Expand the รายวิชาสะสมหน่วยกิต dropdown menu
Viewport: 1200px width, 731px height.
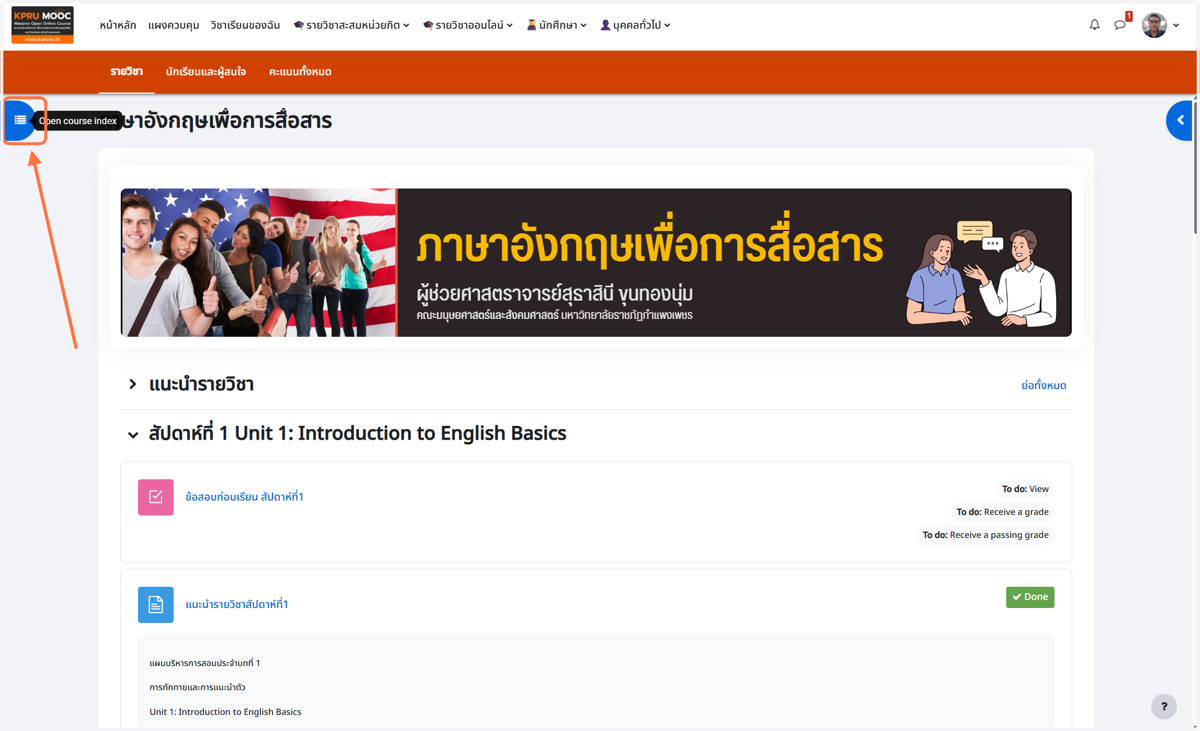(x=351, y=25)
